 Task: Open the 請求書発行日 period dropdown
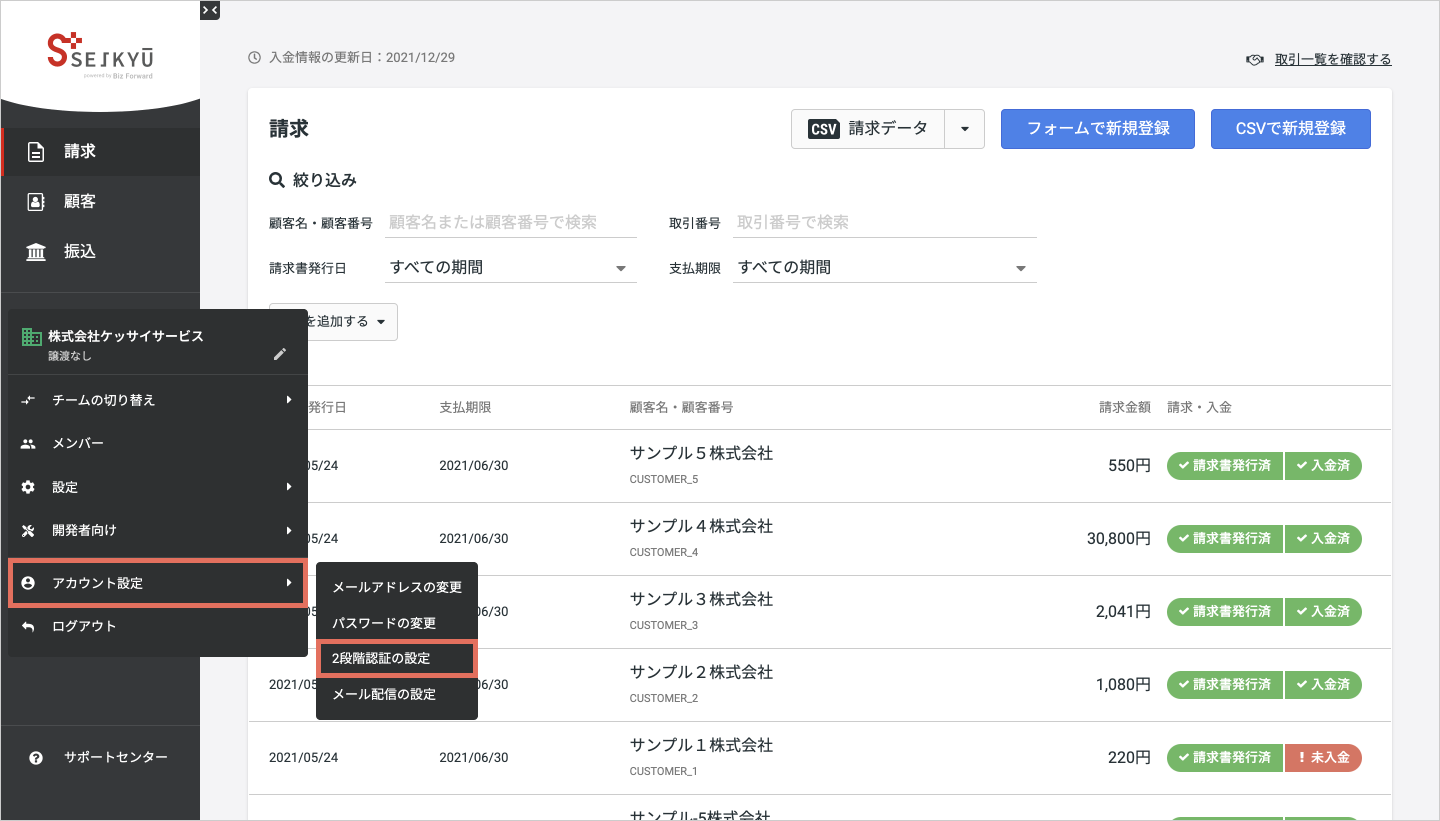(x=508, y=268)
